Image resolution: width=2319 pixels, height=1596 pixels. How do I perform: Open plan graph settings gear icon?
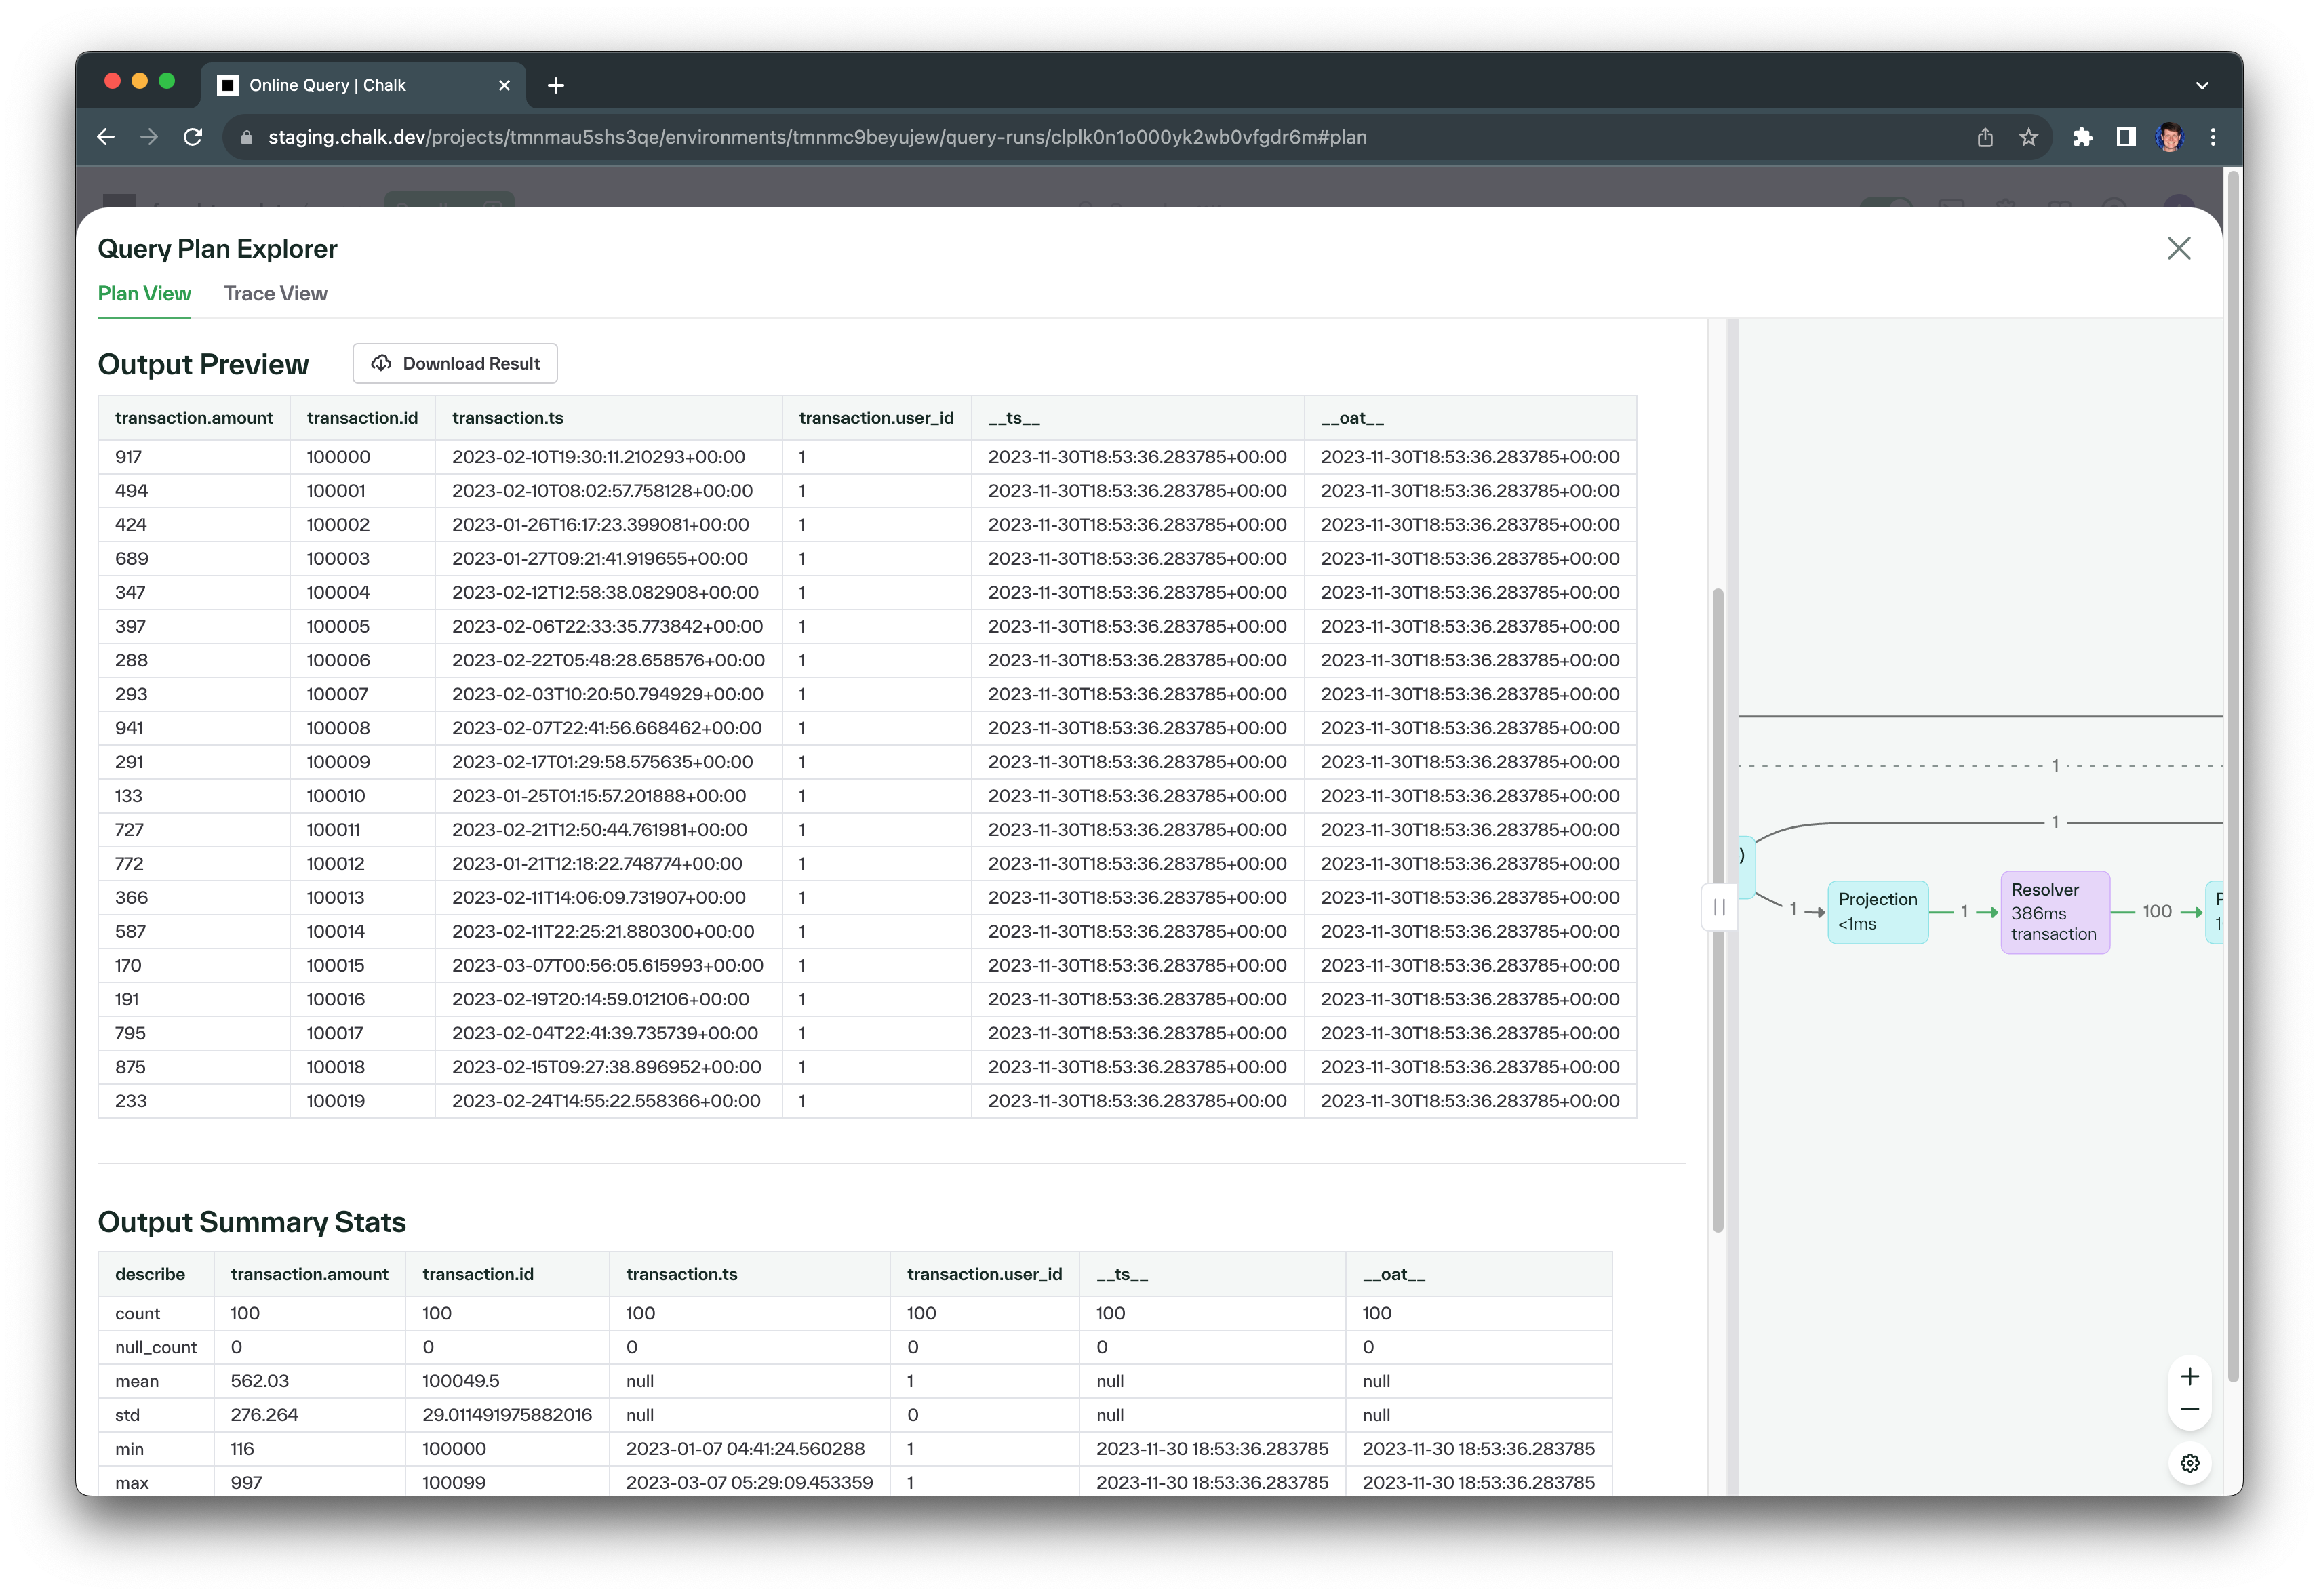coord(2189,1463)
